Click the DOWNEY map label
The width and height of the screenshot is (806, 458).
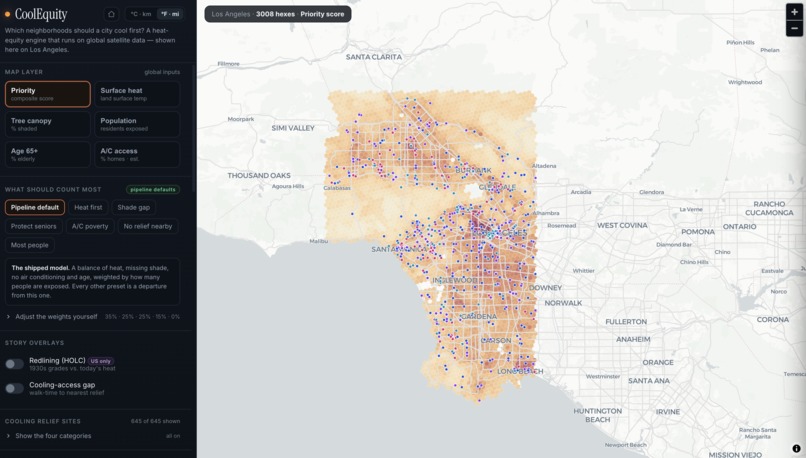point(546,288)
